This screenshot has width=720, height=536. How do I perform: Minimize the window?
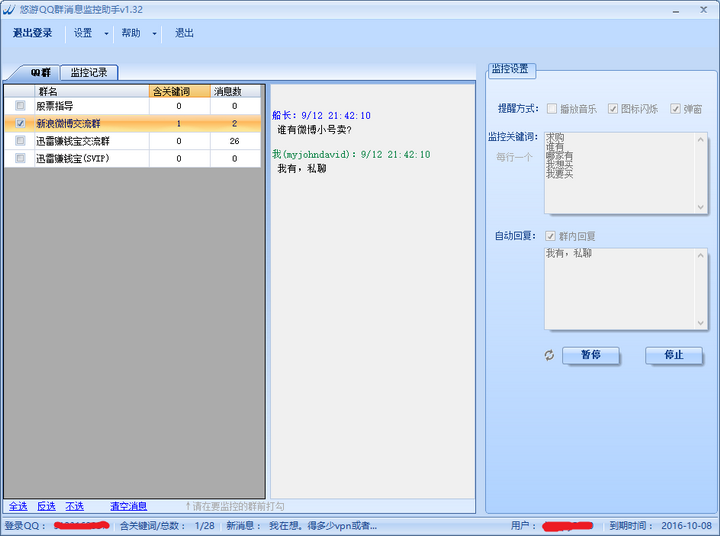point(675,10)
